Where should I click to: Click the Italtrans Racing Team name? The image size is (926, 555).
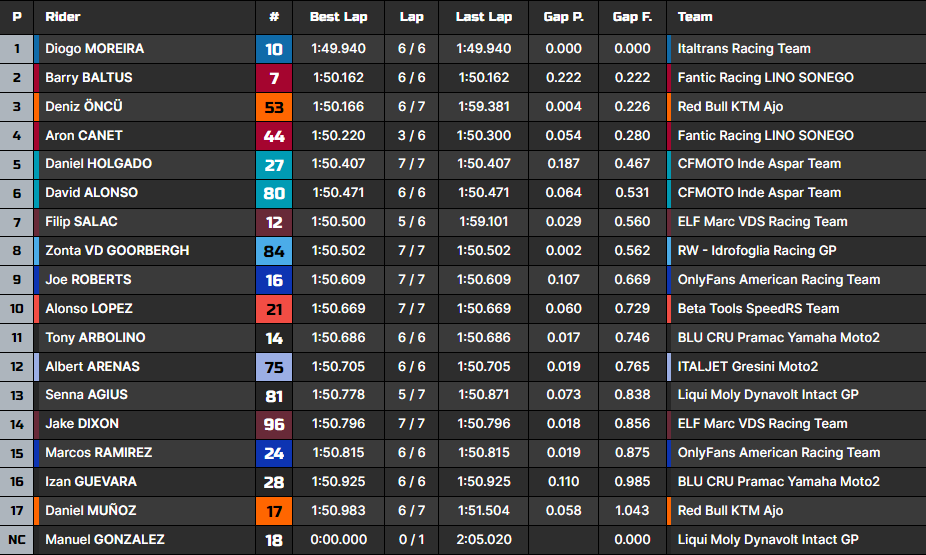pos(744,49)
